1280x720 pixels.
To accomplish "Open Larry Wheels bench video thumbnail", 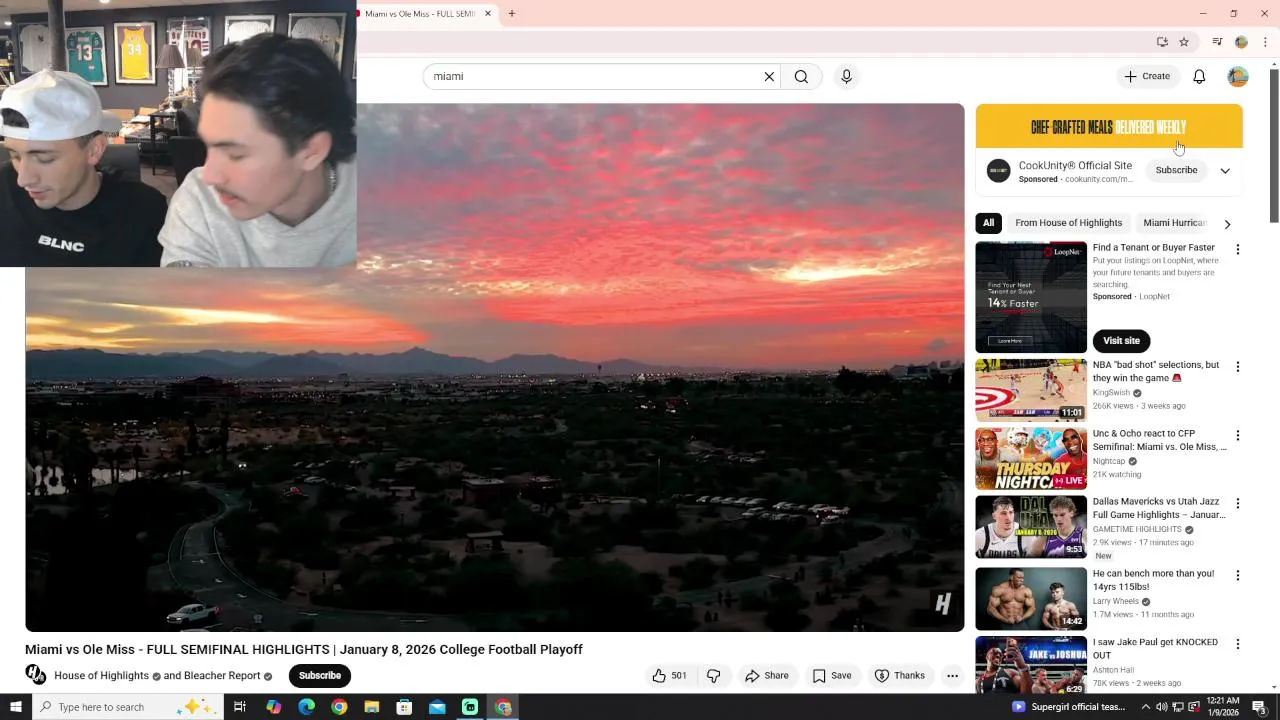I will pos(1031,598).
